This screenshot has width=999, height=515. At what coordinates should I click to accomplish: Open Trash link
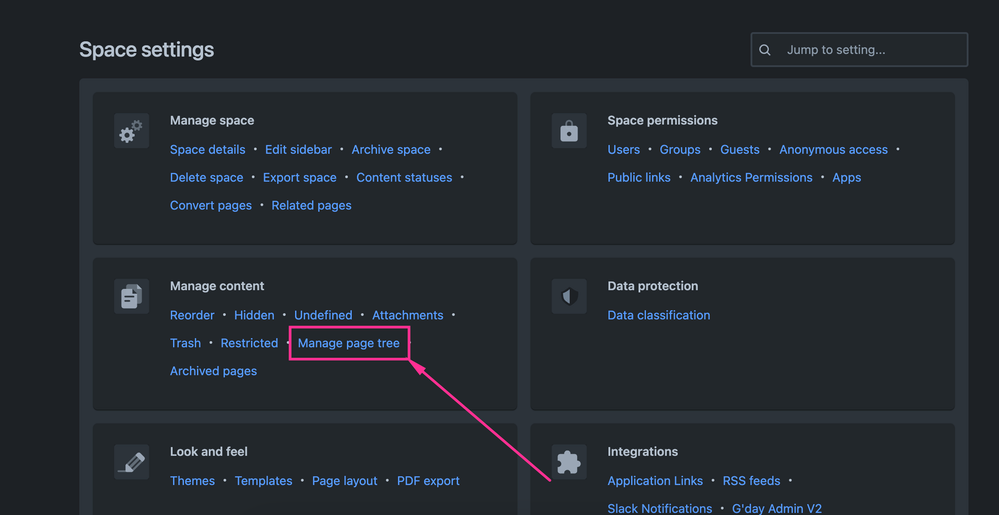point(185,344)
